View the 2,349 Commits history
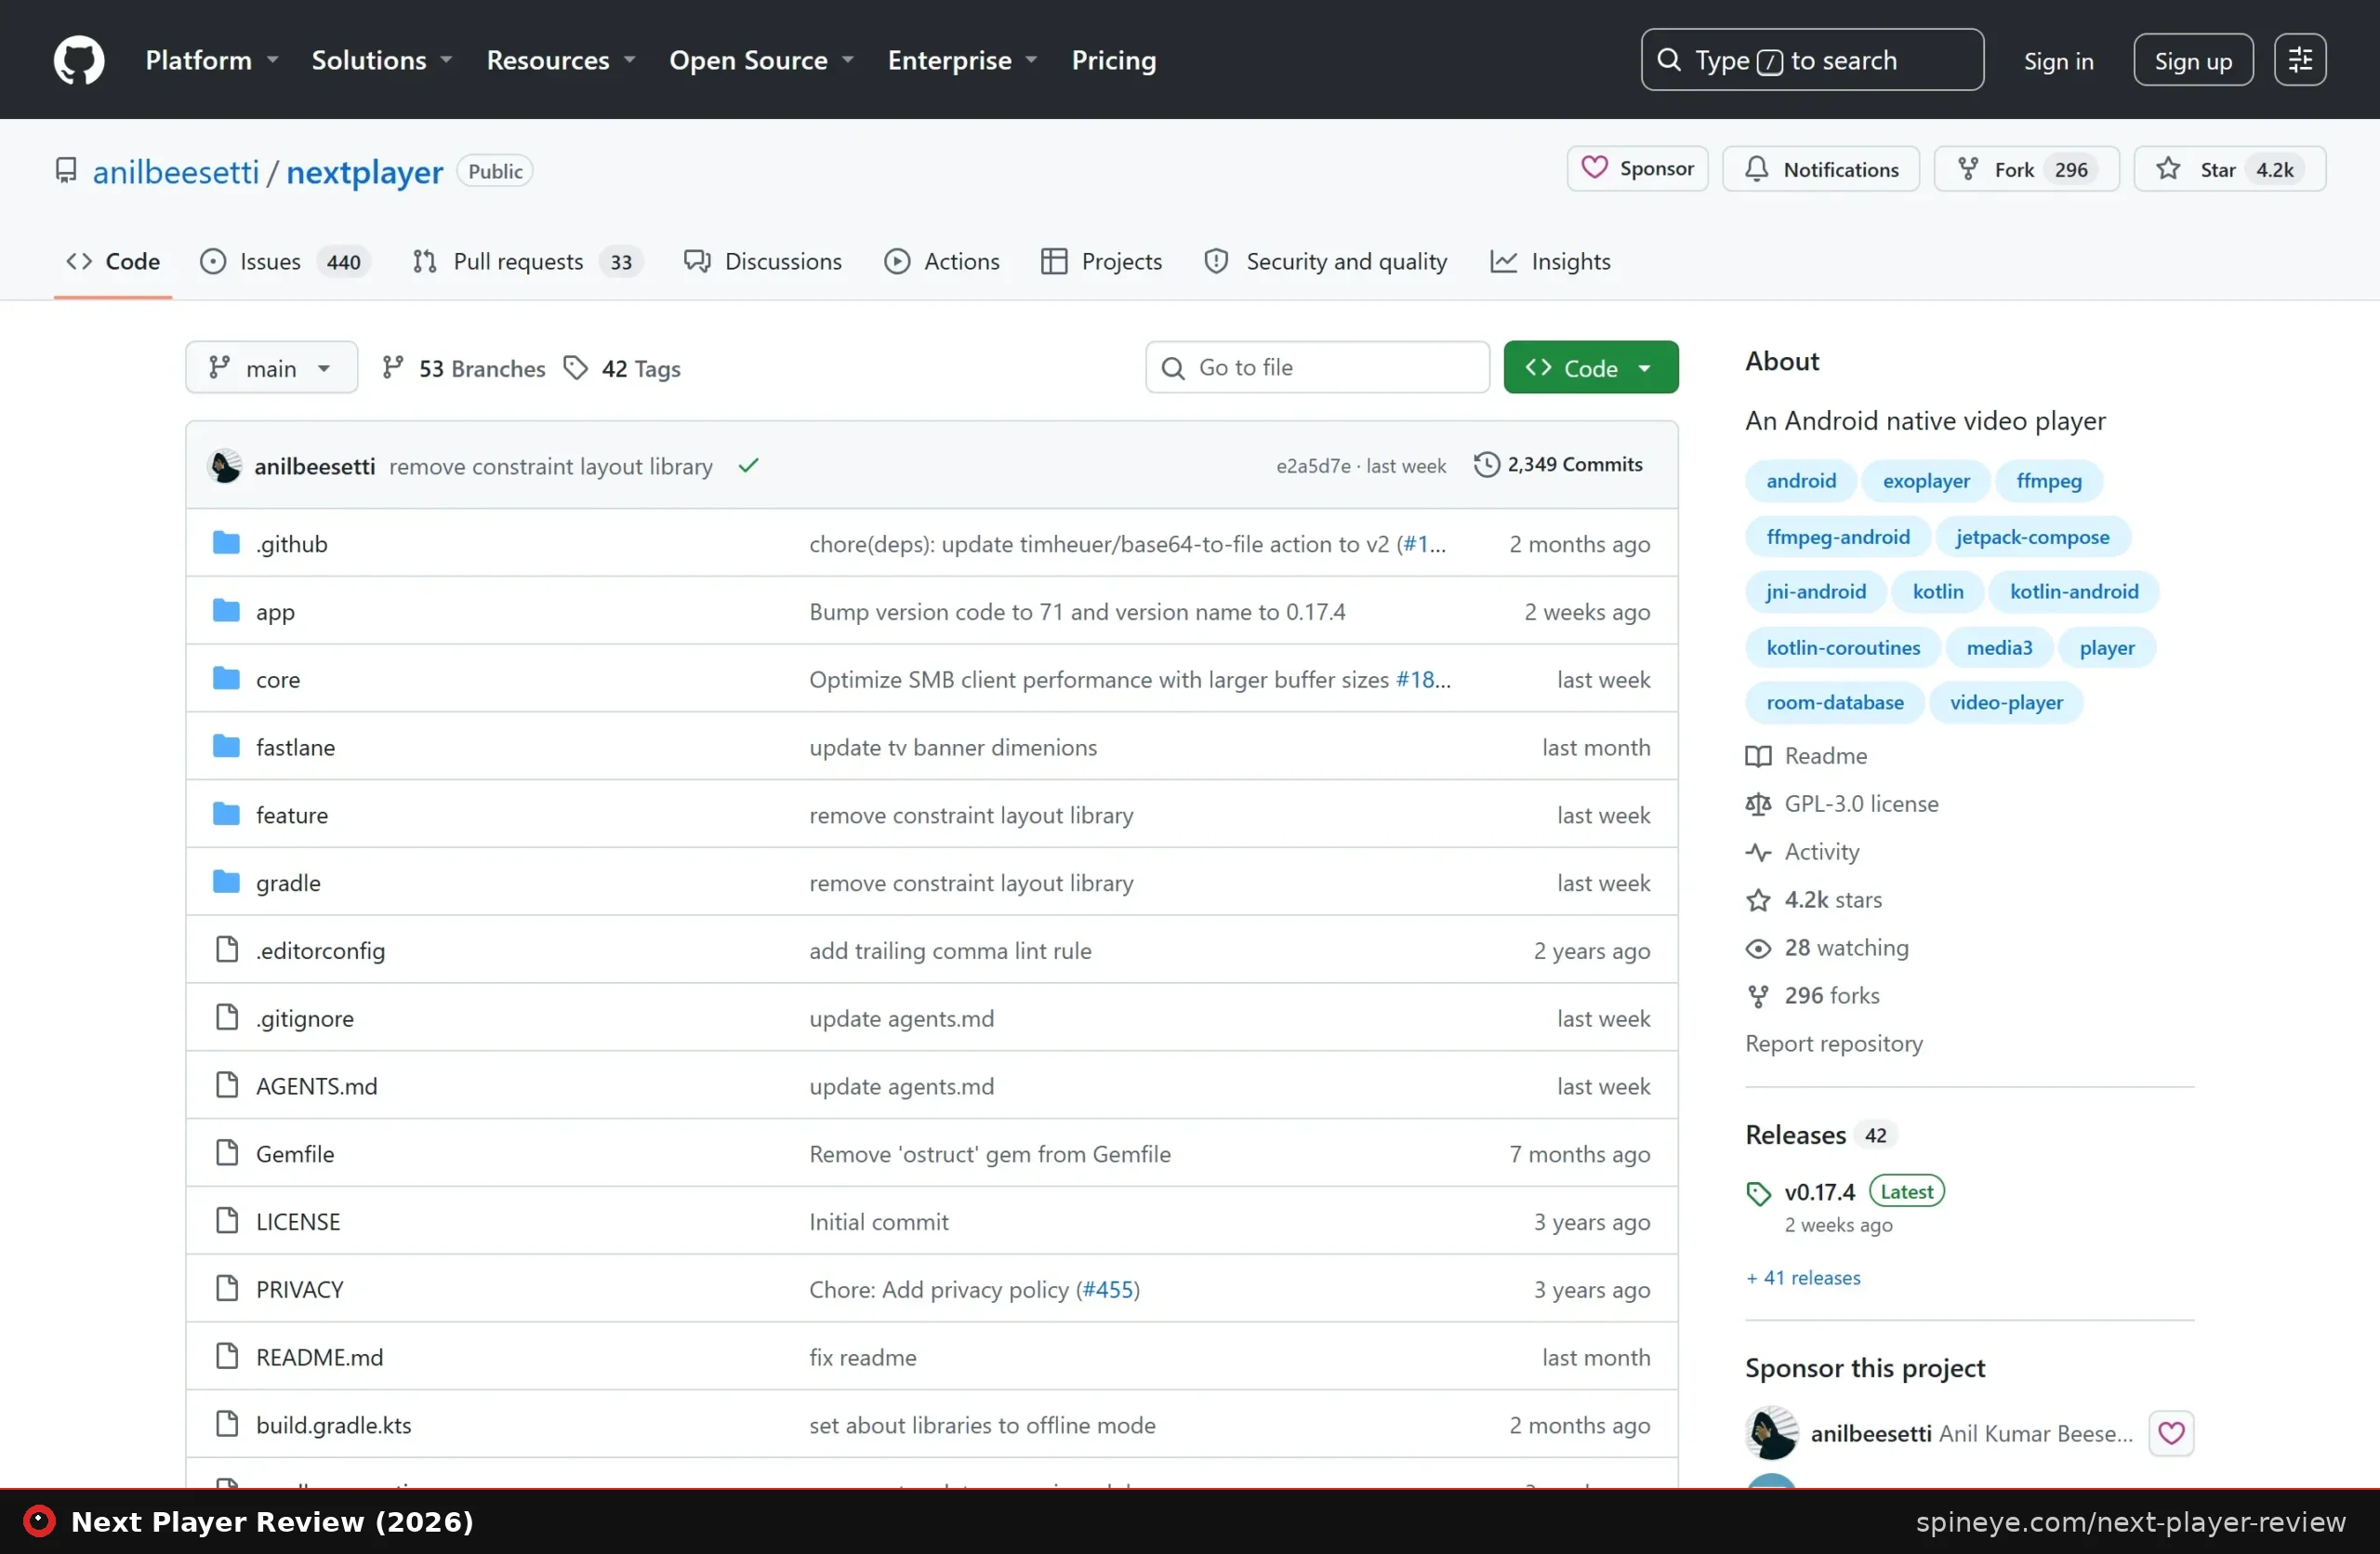 1558,465
